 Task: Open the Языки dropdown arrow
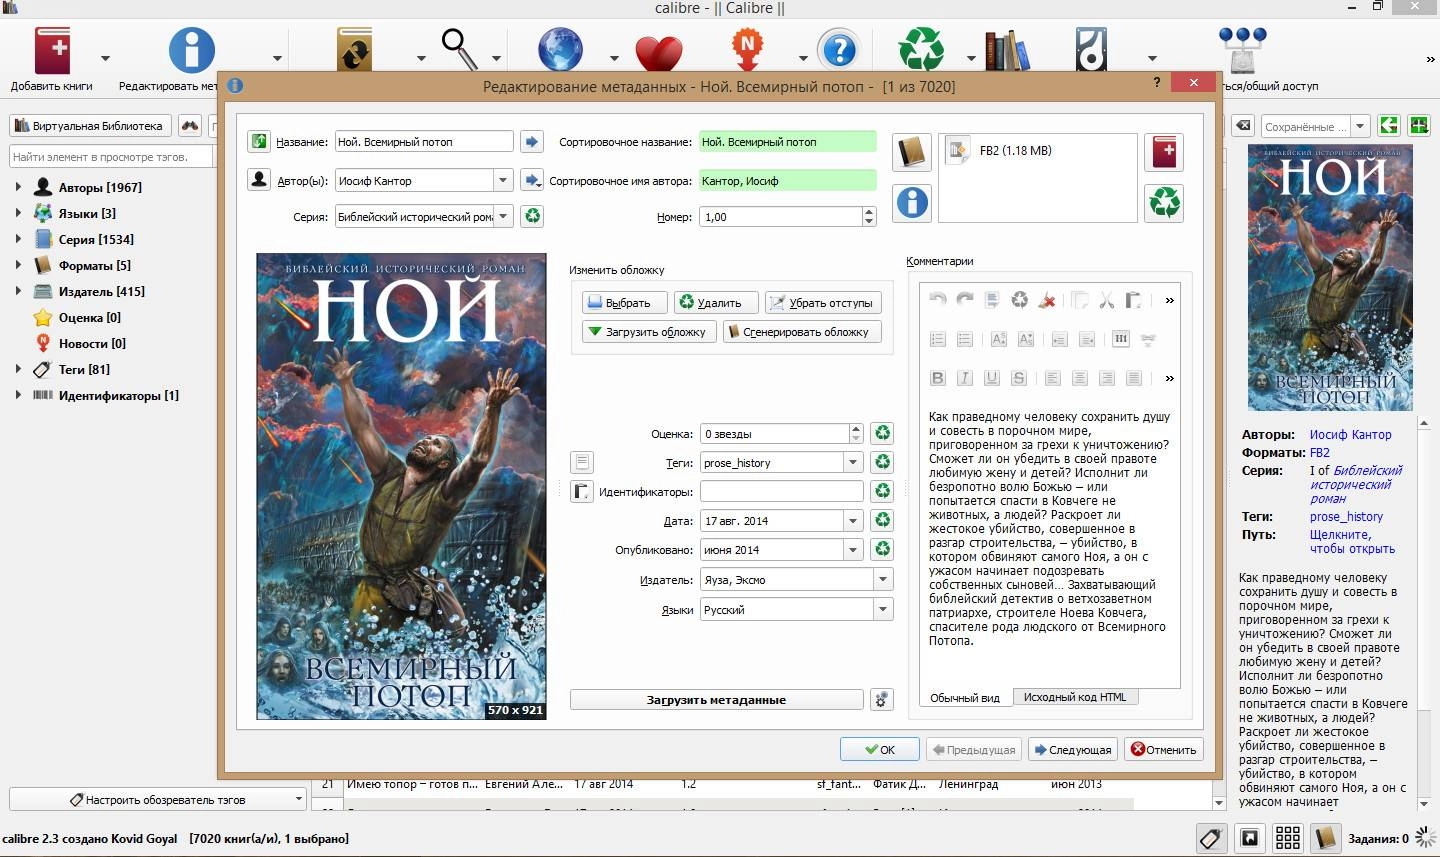coord(883,610)
